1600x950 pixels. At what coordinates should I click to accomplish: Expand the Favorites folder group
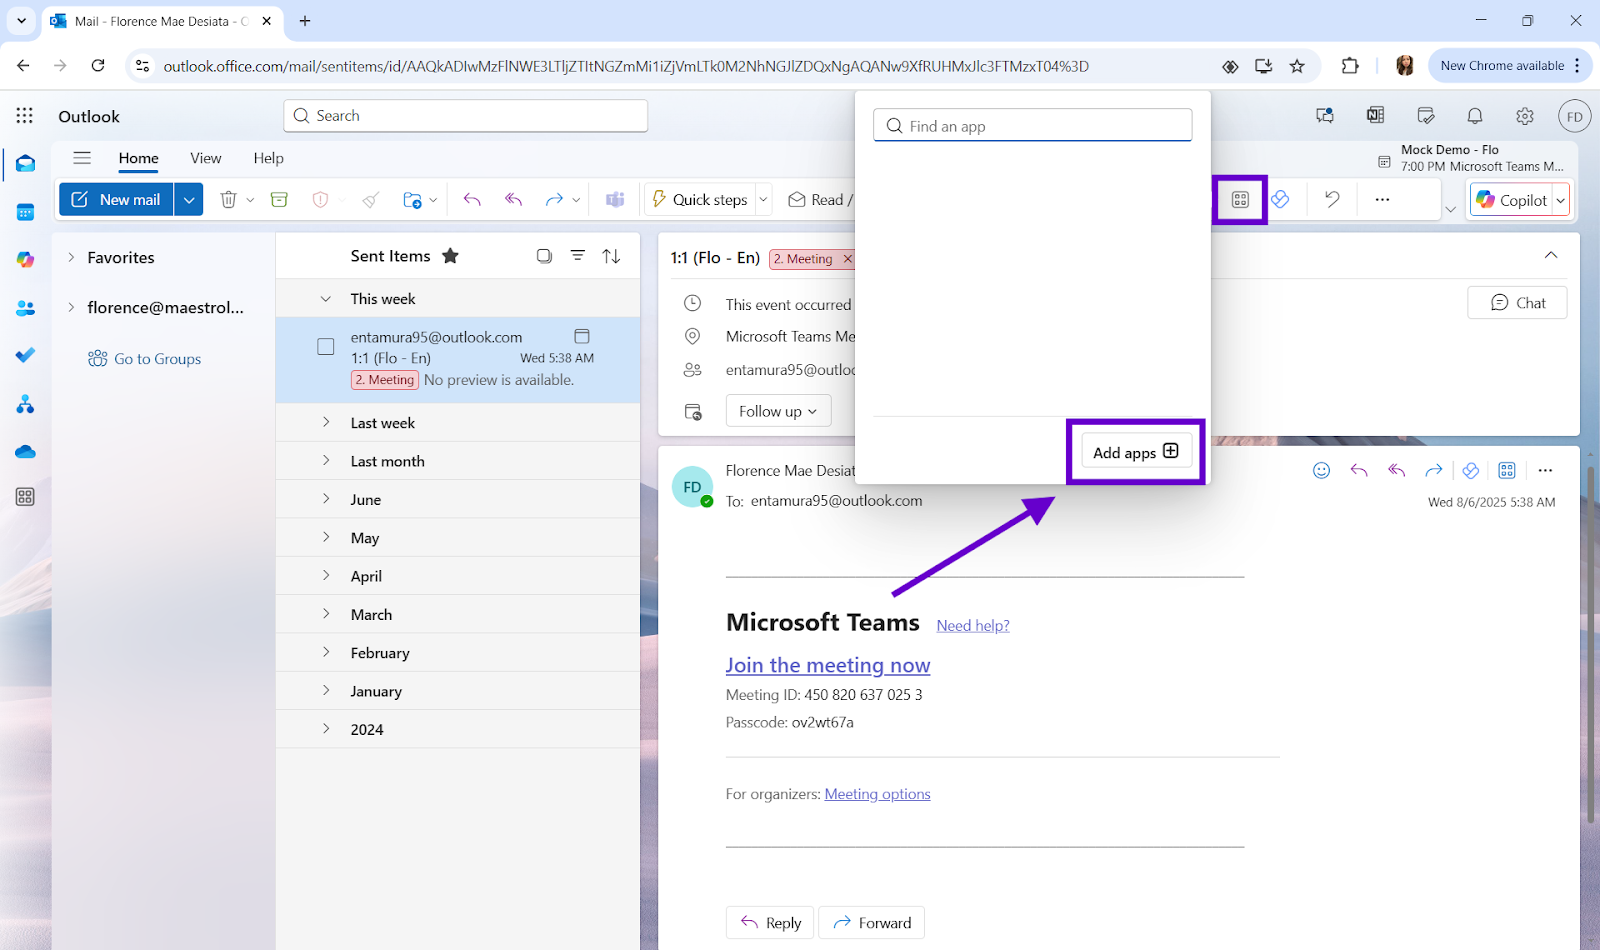71,257
